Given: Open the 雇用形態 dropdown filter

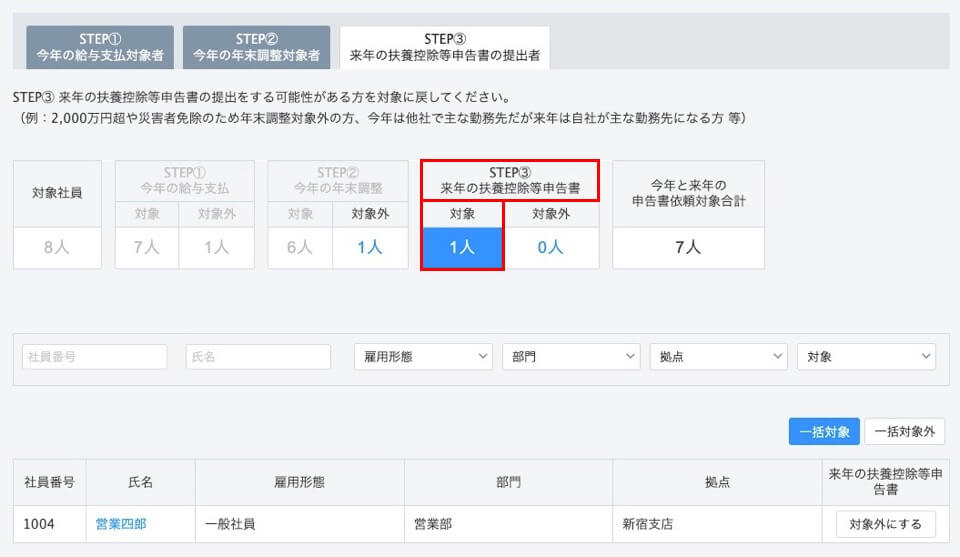Looking at the screenshot, I should click(423, 357).
